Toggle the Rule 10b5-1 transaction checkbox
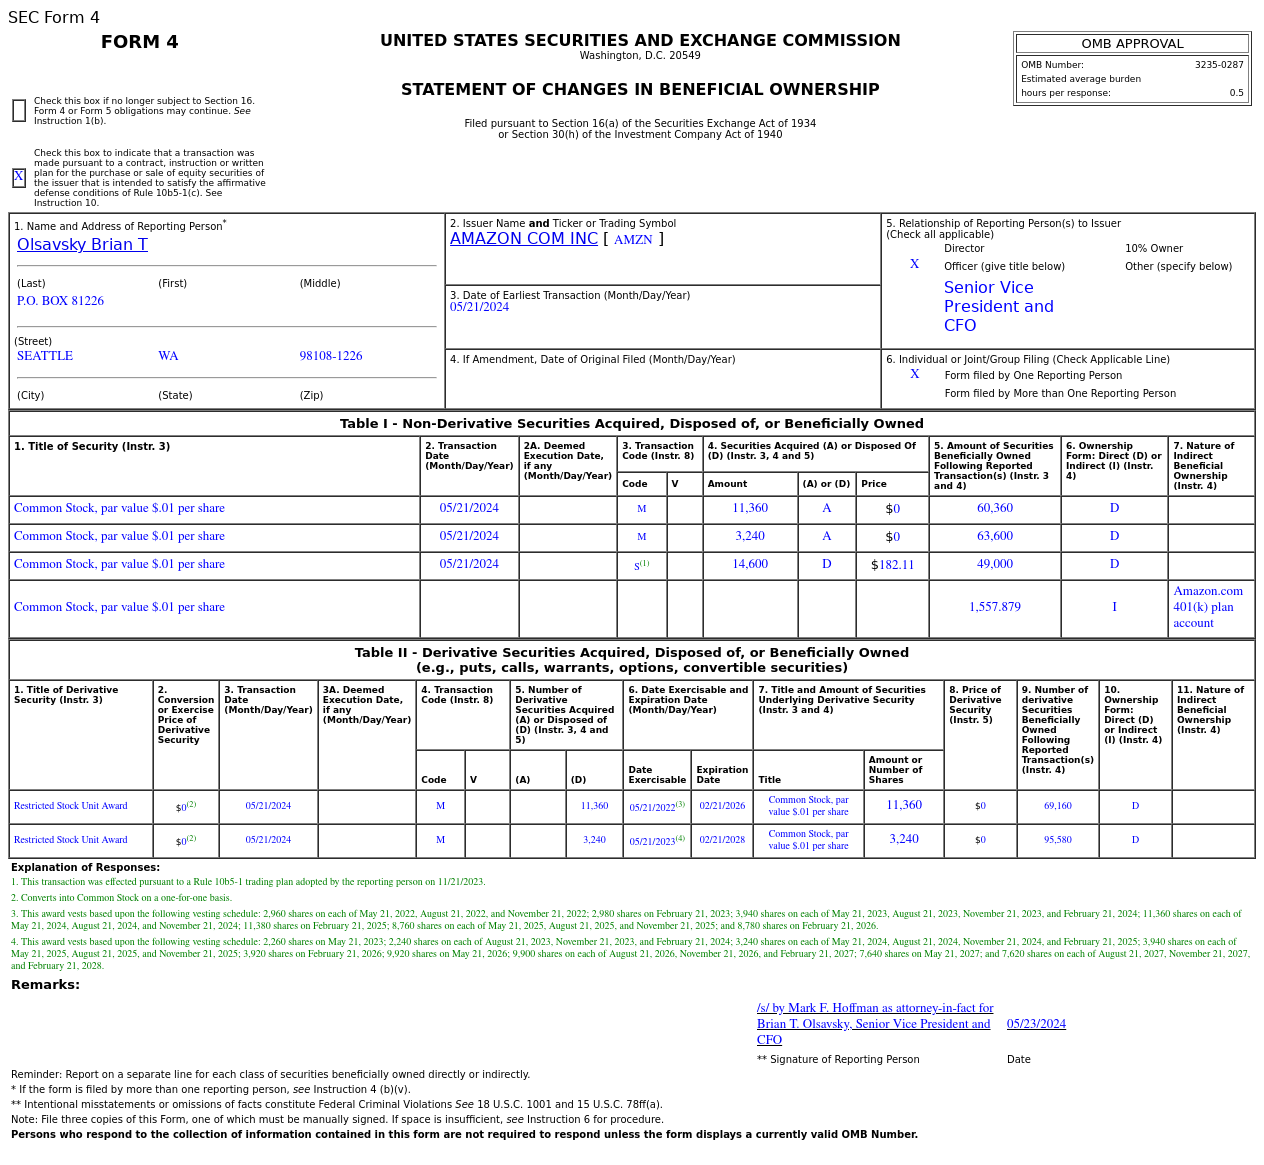1264x1165 pixels. (x=19, y=178)
